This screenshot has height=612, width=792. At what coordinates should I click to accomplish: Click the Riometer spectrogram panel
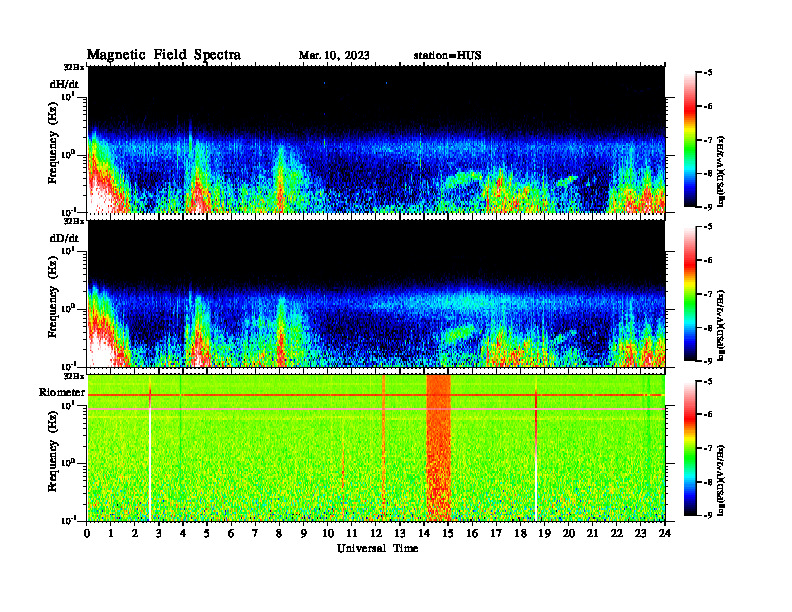click(376, 448)
